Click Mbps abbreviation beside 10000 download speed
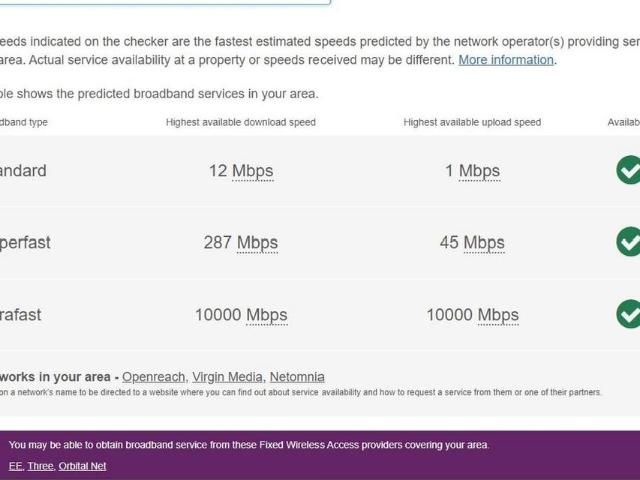The width and height of the screenshot is (640, 480). point(266,315)
